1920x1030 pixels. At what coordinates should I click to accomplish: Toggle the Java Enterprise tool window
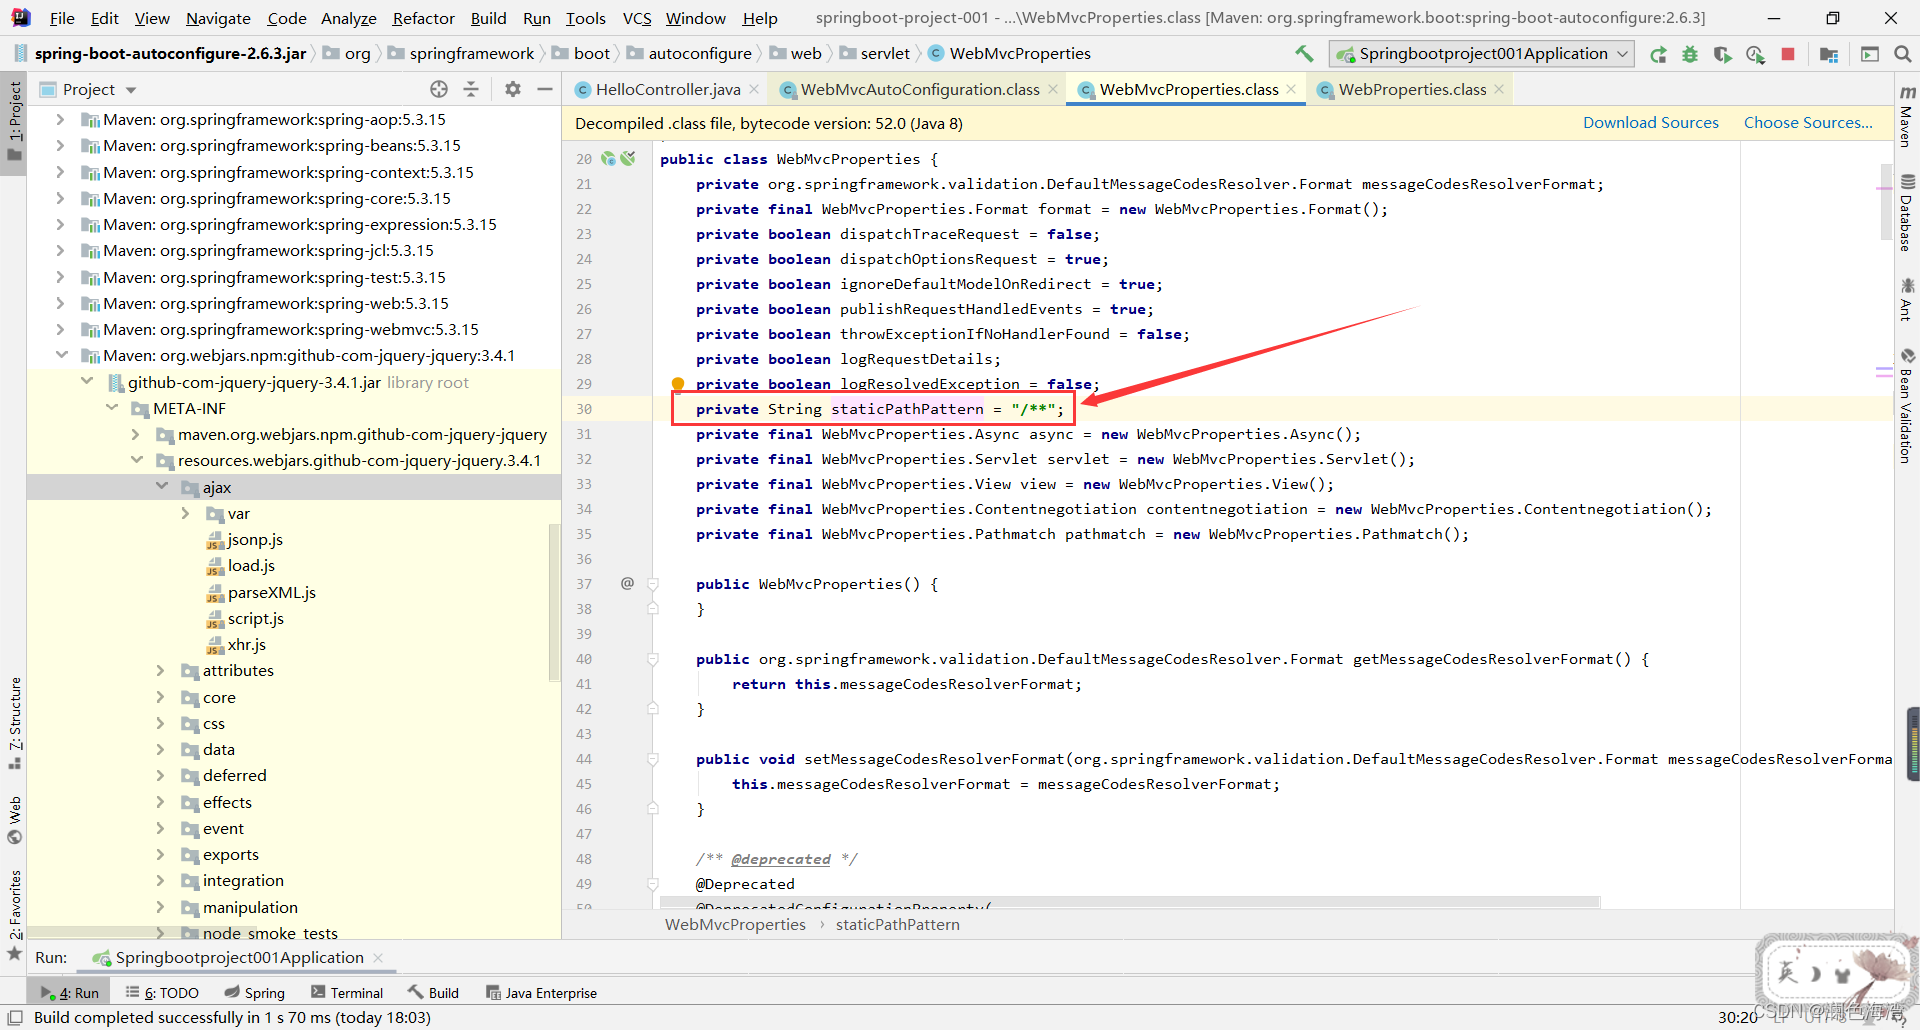pos(541,993)
